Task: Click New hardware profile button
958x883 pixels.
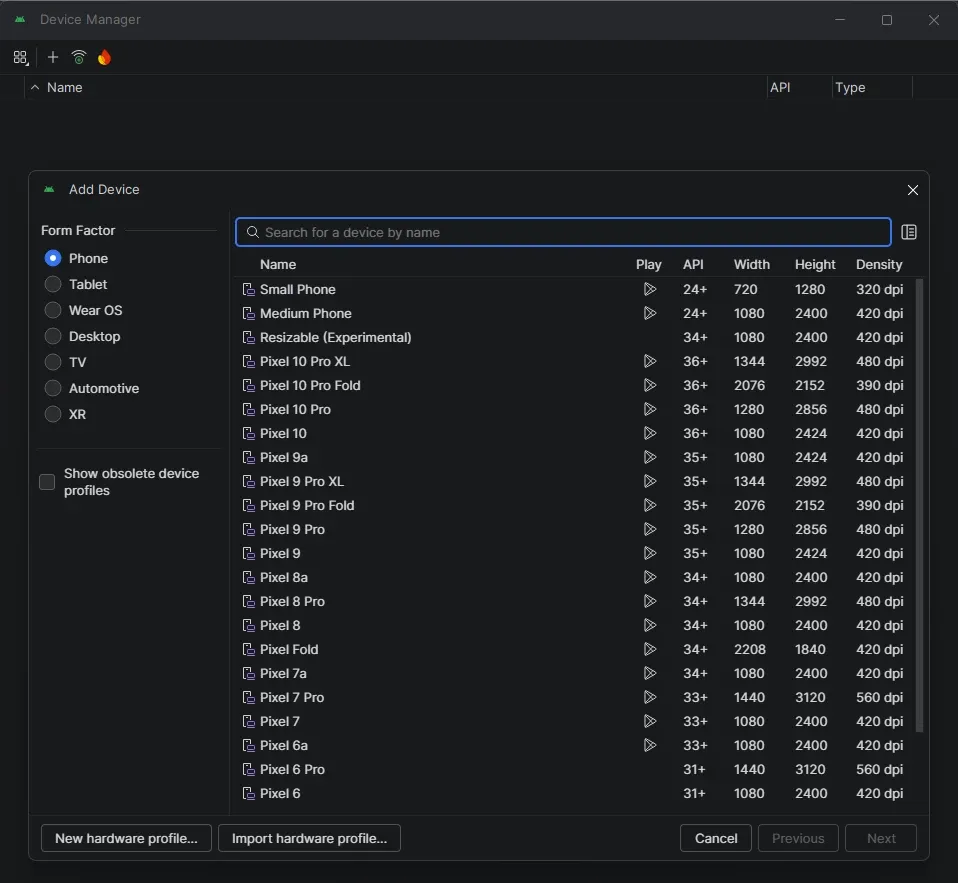Action: tap(126, 838)
